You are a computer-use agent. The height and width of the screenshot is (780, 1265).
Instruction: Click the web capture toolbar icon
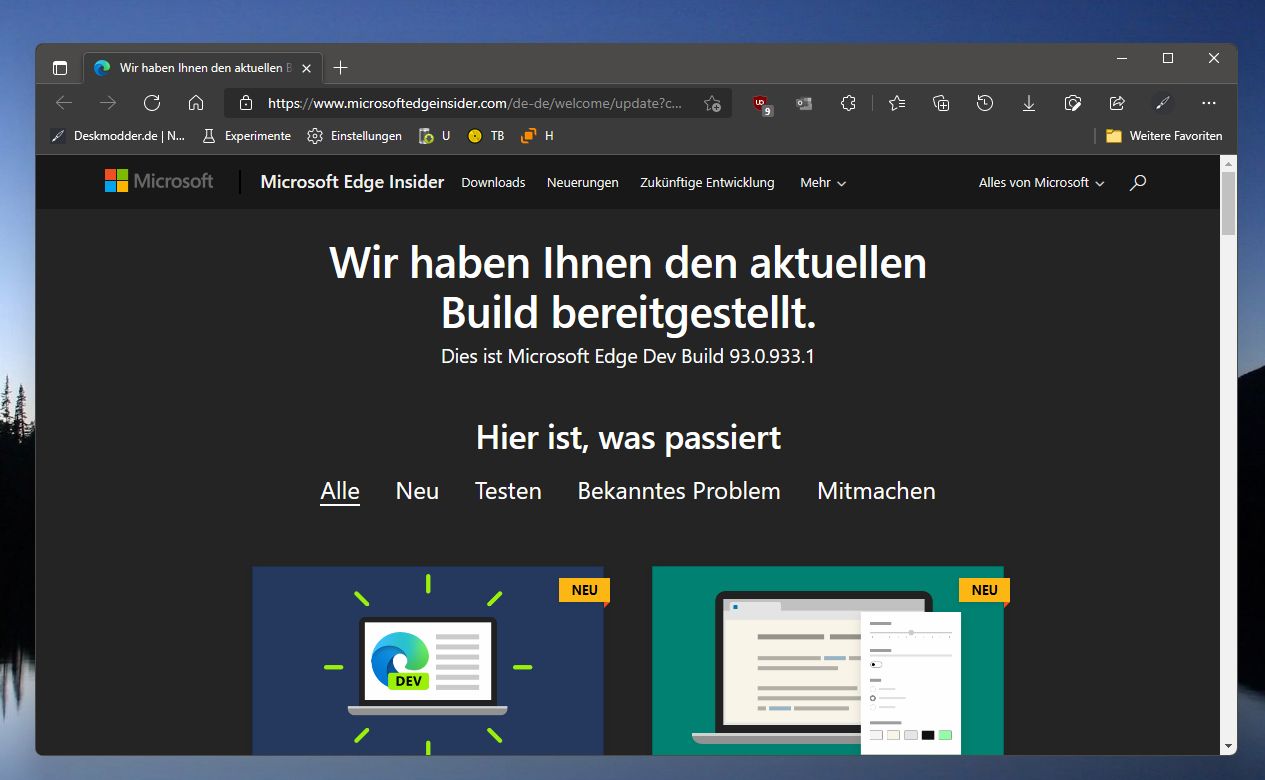pyautogui.click(x=1073, y=103)
